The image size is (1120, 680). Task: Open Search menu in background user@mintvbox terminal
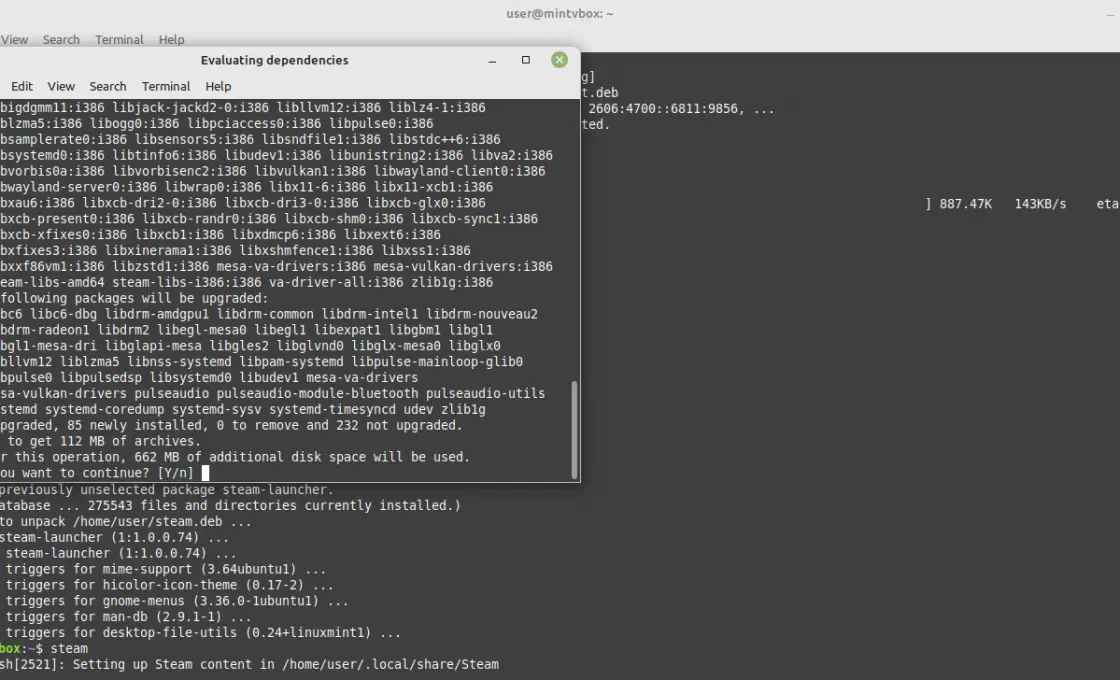[x=61, y=40]
